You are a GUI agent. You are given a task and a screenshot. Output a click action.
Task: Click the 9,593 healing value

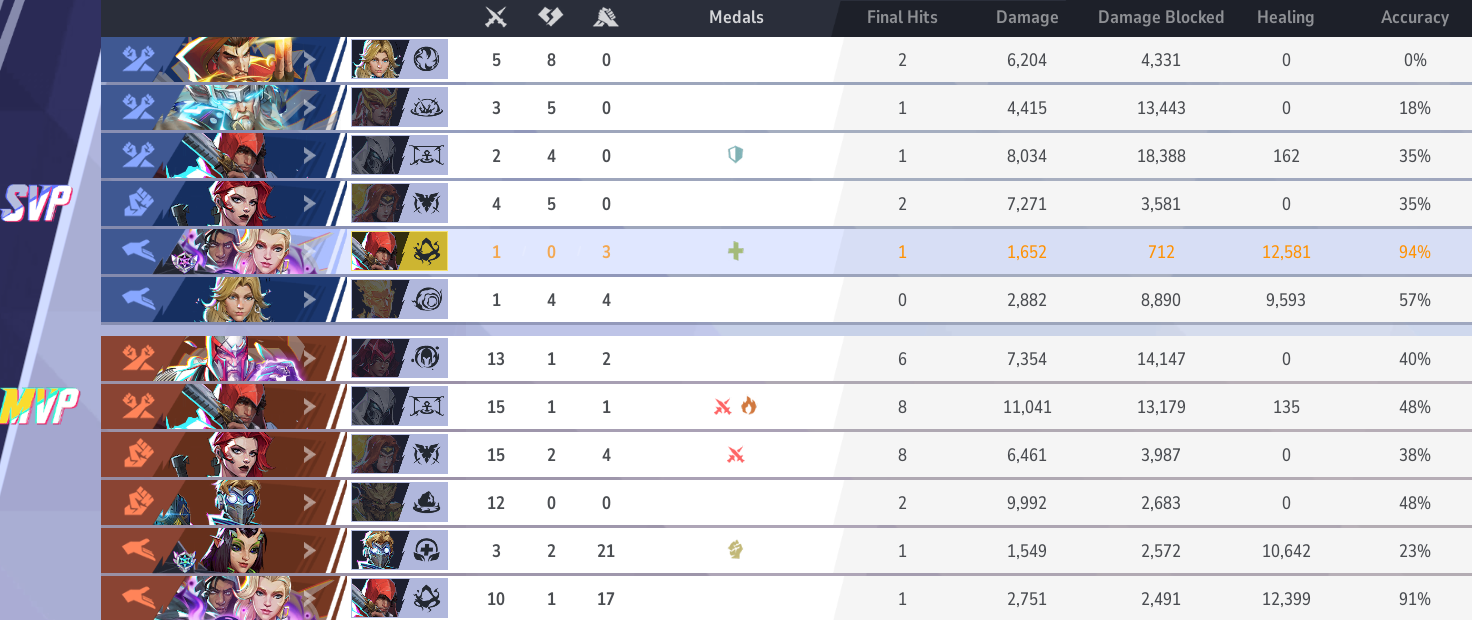click(x=1285, y=300)
